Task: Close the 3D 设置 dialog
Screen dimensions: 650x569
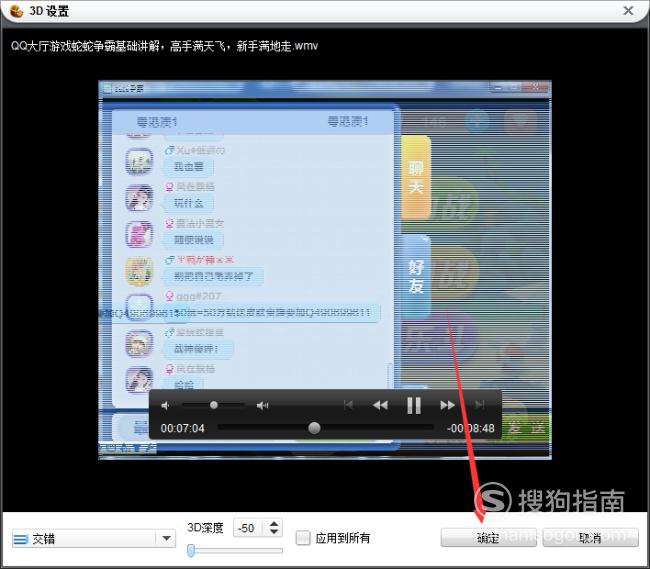Action: [628, 10]
